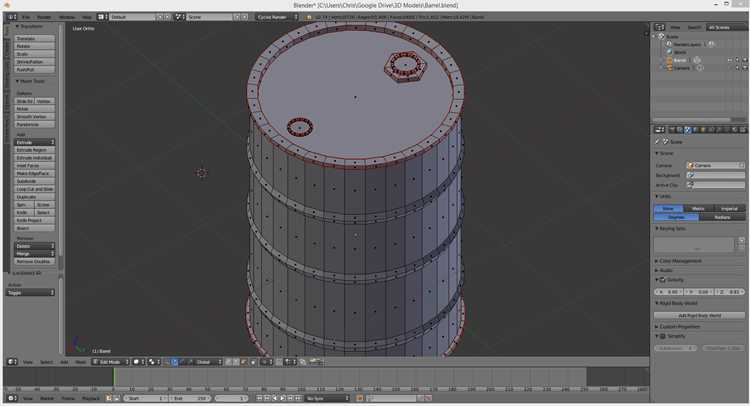750x406 pixels.
Task: Open the Global orientation dropdown
Action: tap(208, 362)
